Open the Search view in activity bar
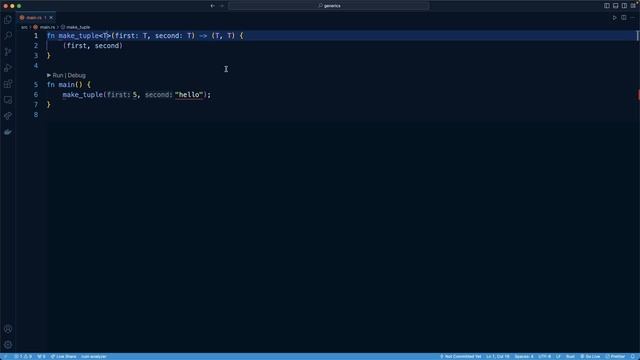The image size is (640, 360). point(8,36)
